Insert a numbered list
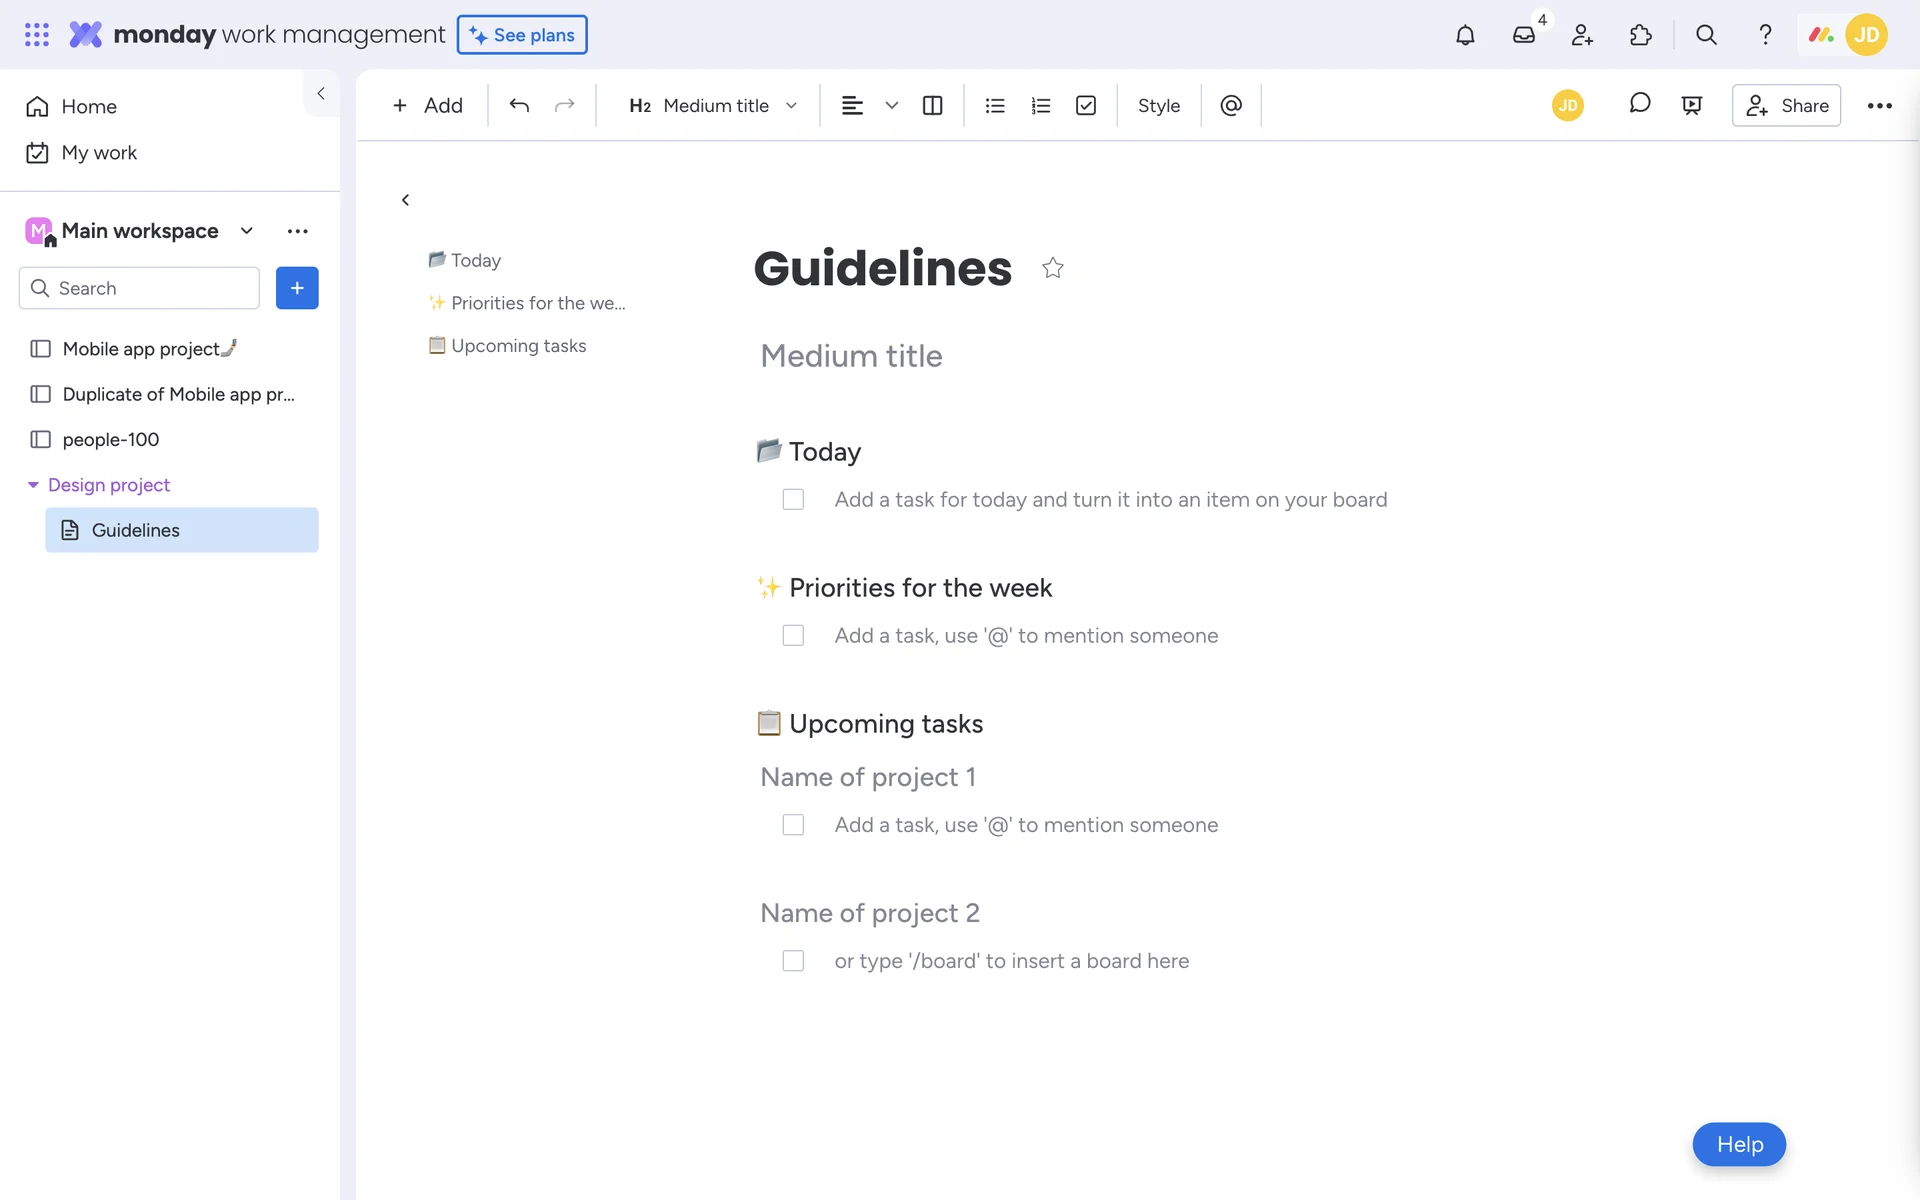1920x1200 pixels. [x=1040, y=105]
